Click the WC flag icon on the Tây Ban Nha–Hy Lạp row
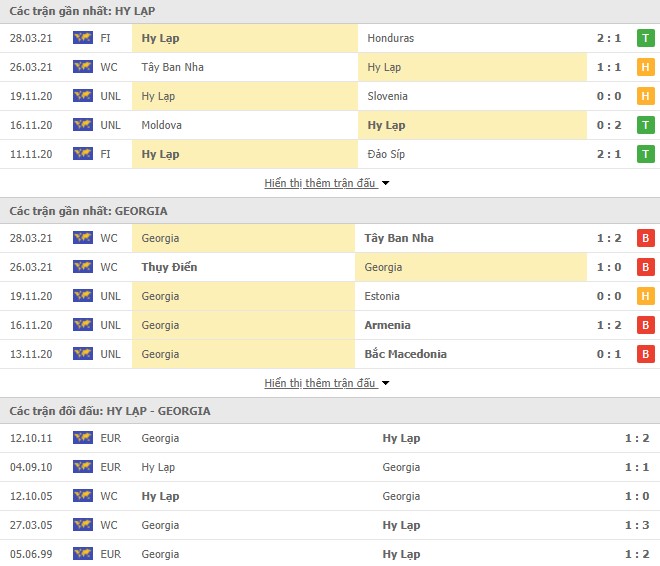 [82, 67]
